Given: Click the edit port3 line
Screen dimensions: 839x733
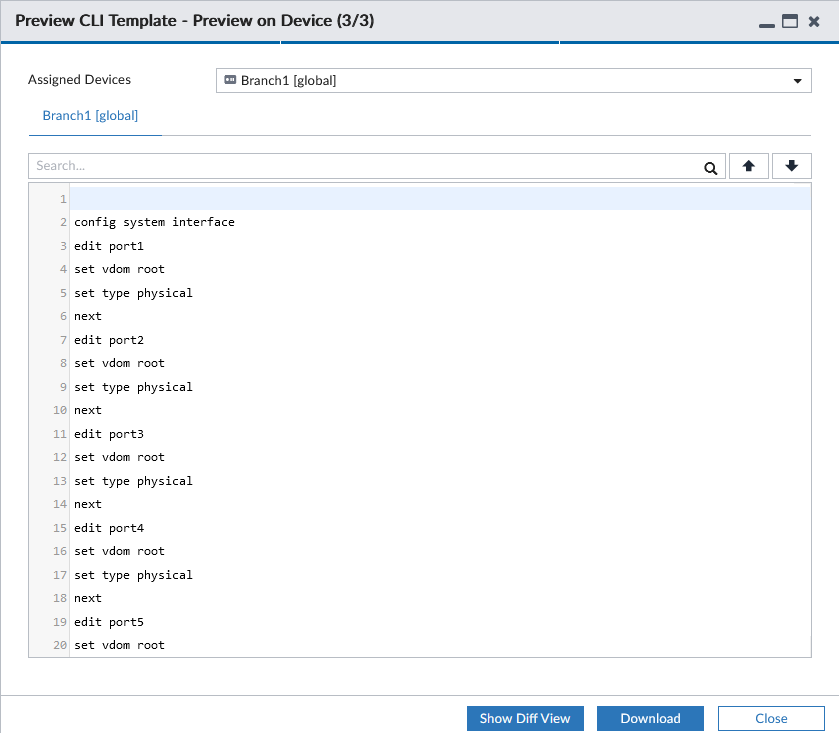Looking at the screenshot, I should tap(109, 434).
